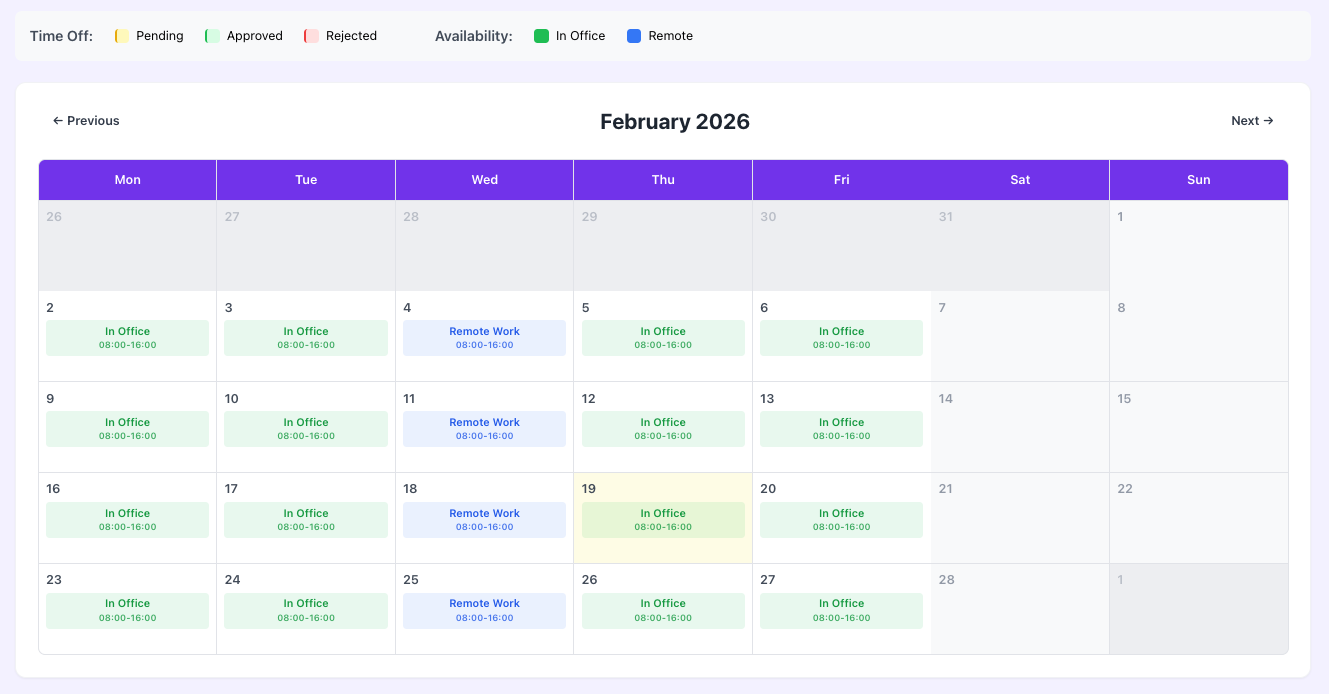Open In Office entry on February 10

[306, 429]
